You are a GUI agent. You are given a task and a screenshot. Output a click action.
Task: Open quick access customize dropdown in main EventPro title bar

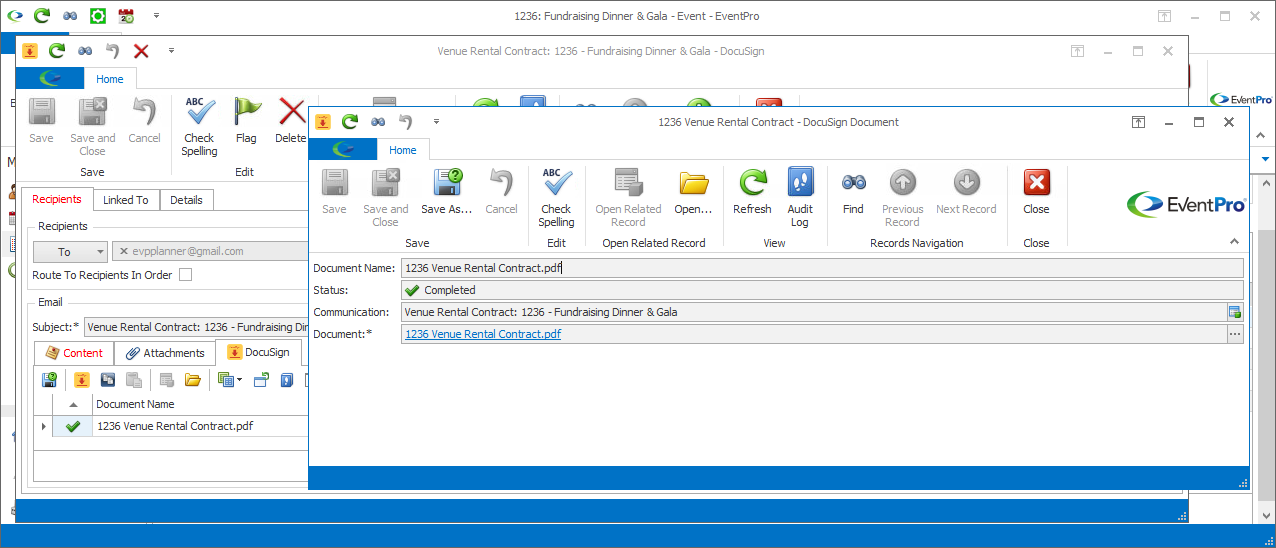tap(156, 16)
